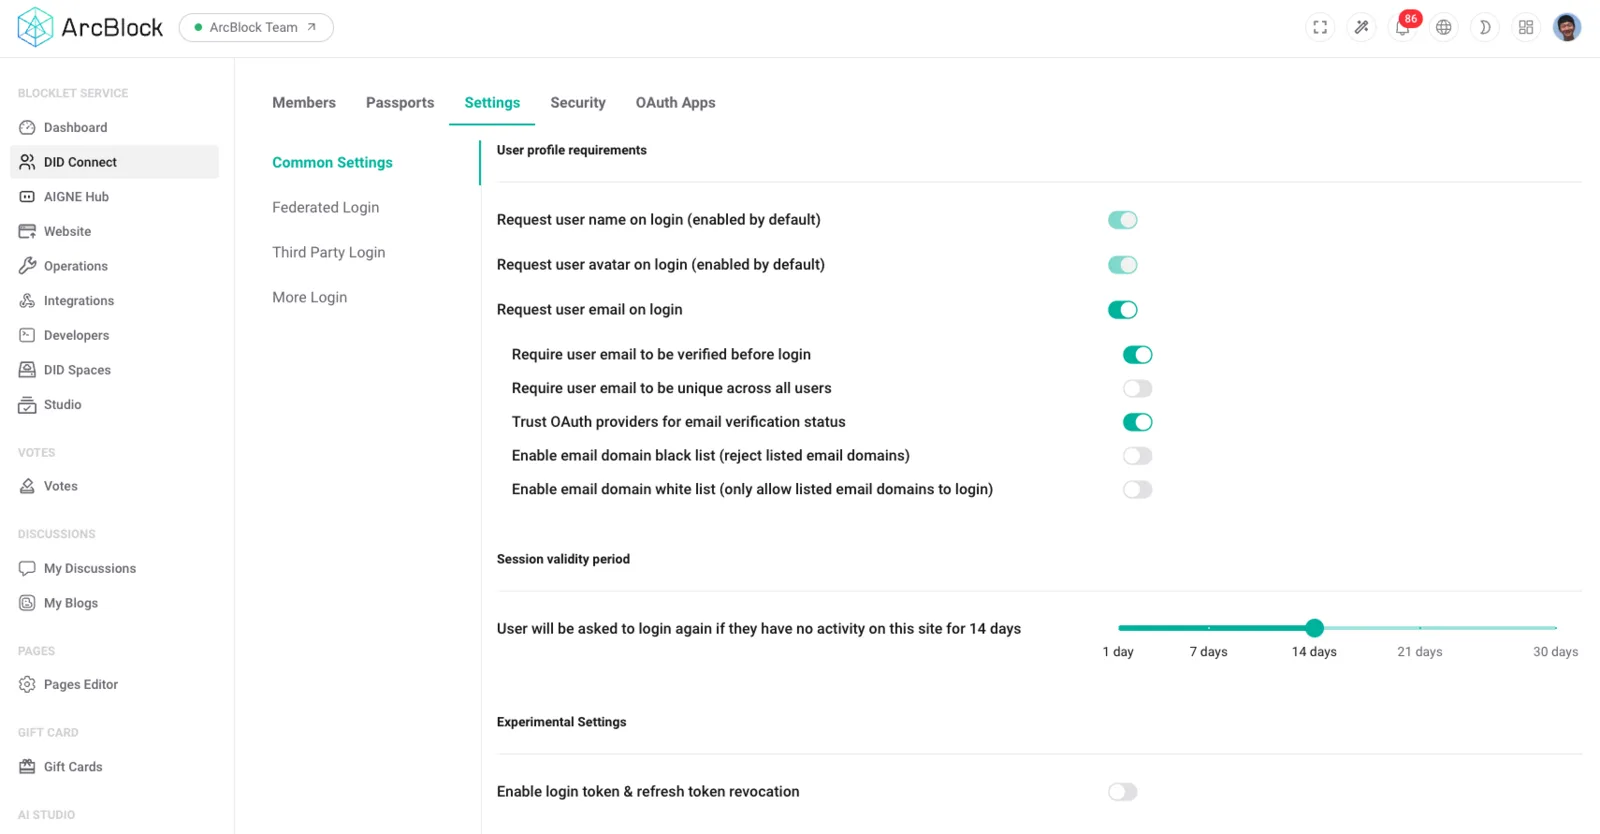The height and width of the screenshot is (834, 1600).
Task: Toggle Request user name on login
Action: pos(1122,220)
